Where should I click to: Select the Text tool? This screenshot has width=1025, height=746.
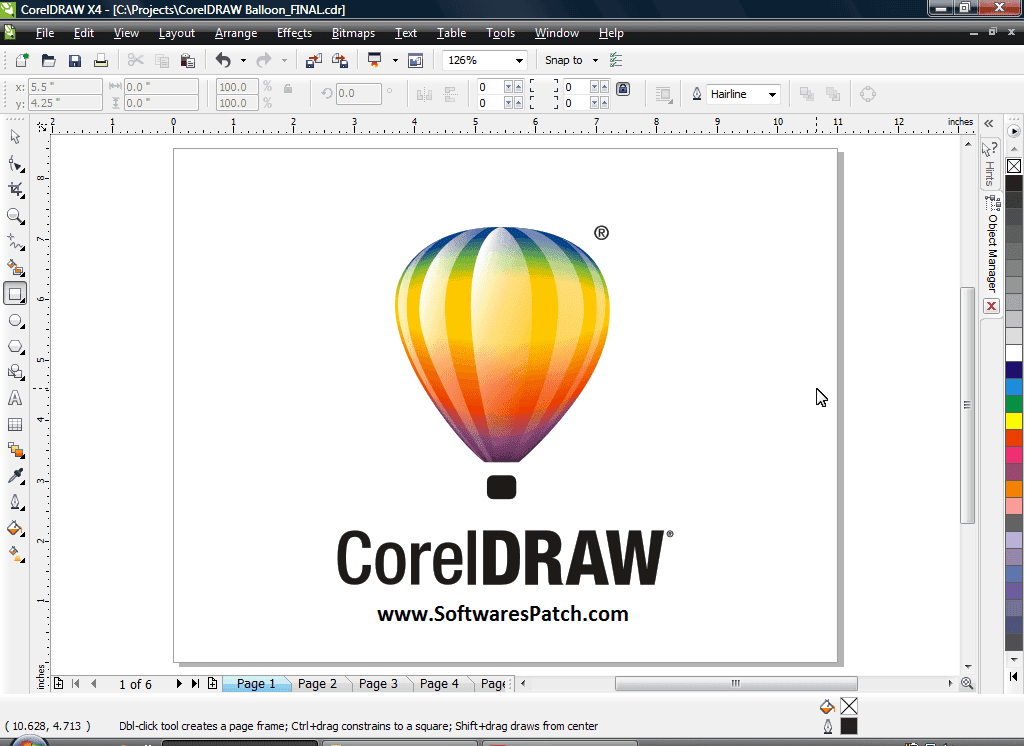click(15, 398)
